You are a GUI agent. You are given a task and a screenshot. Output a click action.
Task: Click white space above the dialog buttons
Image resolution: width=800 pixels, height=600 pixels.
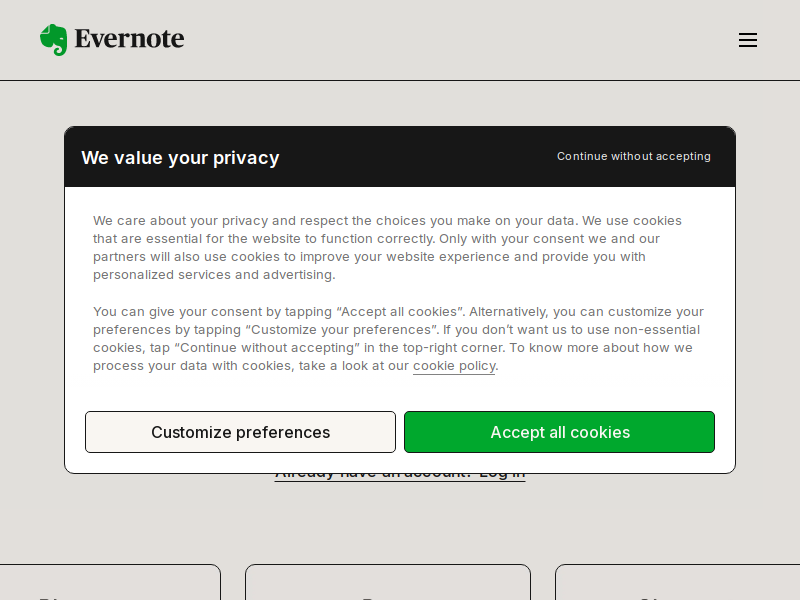pos(400,394)
